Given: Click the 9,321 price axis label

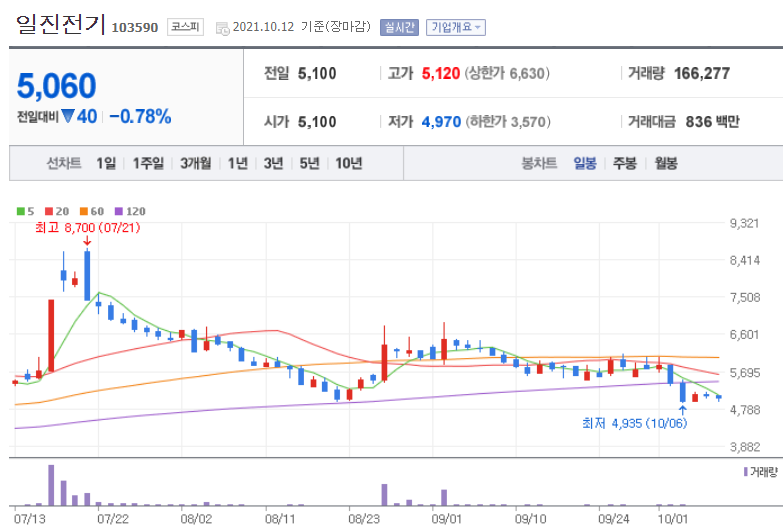Looking at the screenshot, I should tap(744, 223).
